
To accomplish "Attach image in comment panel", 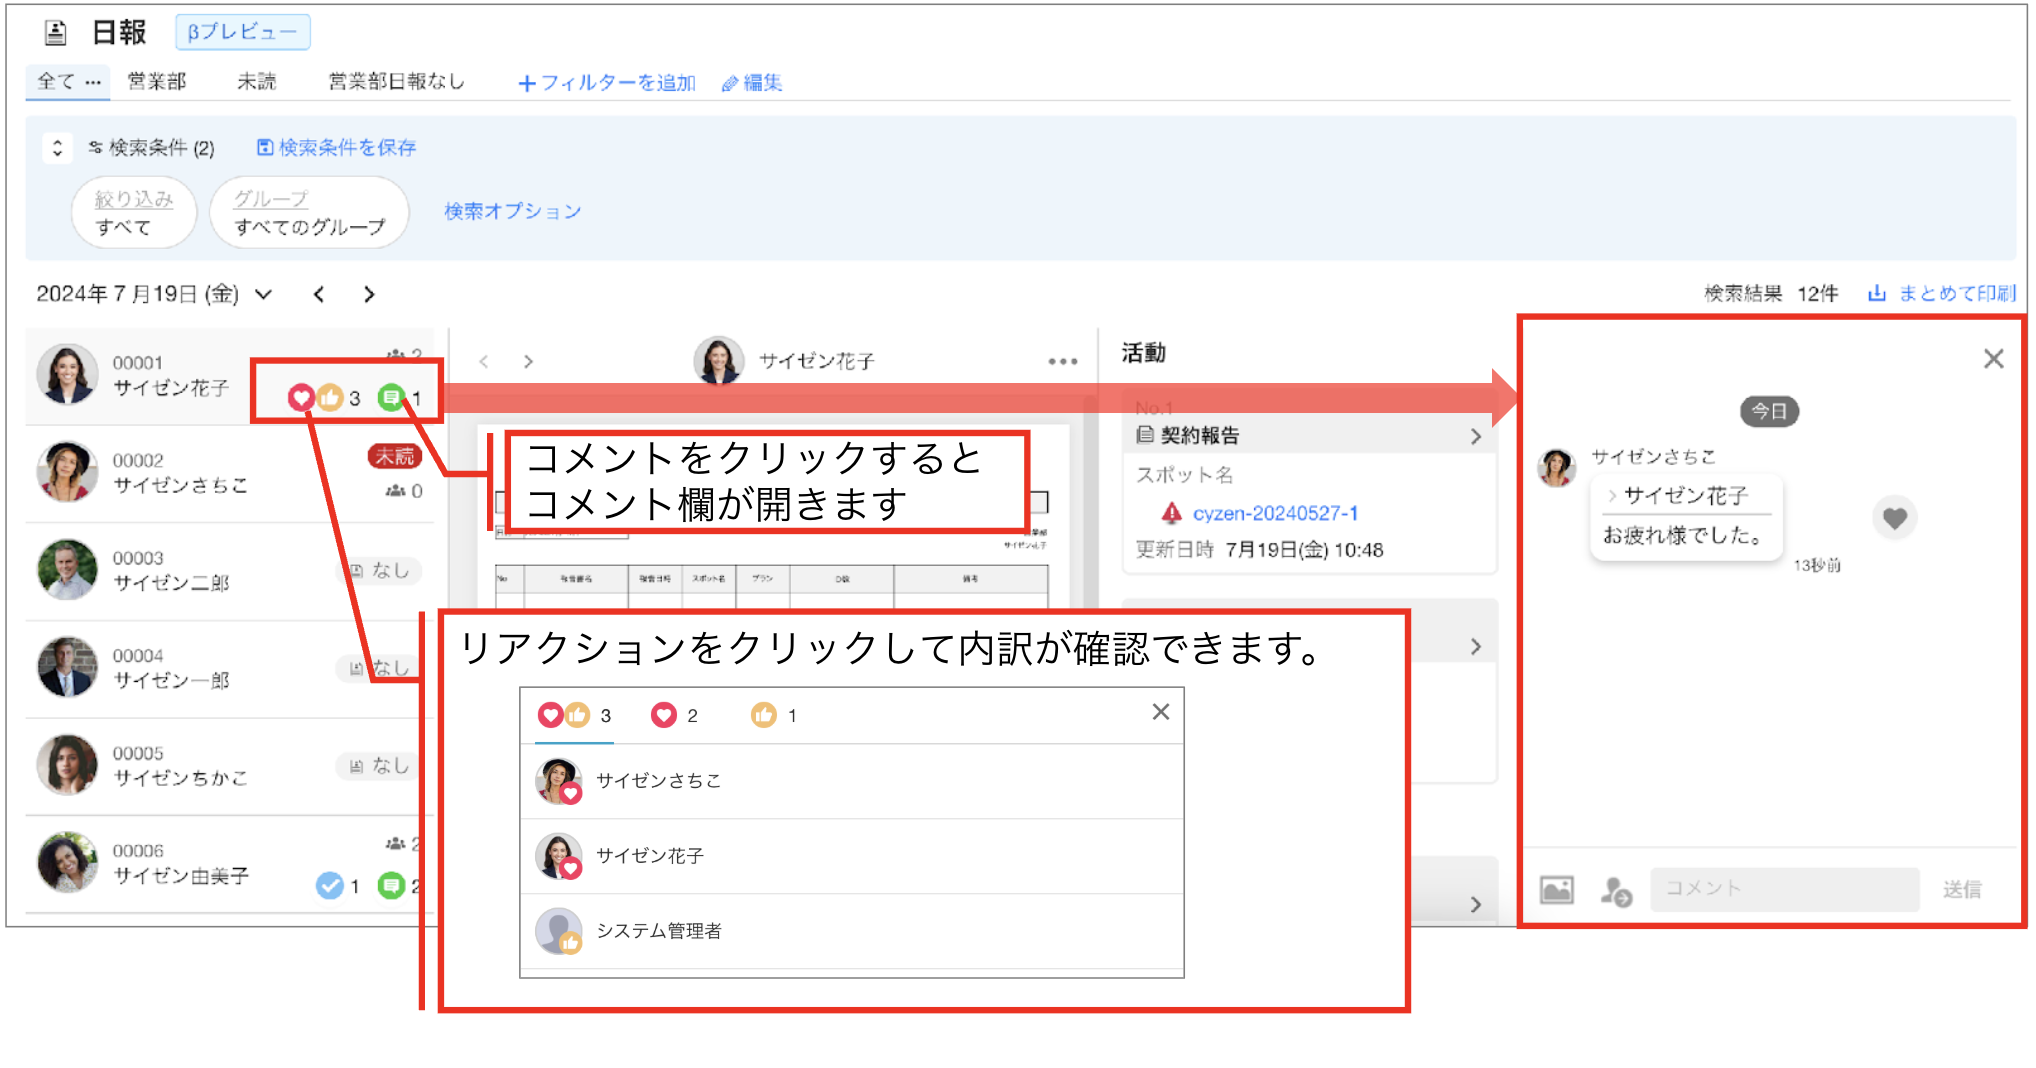I will (1557, 890).
